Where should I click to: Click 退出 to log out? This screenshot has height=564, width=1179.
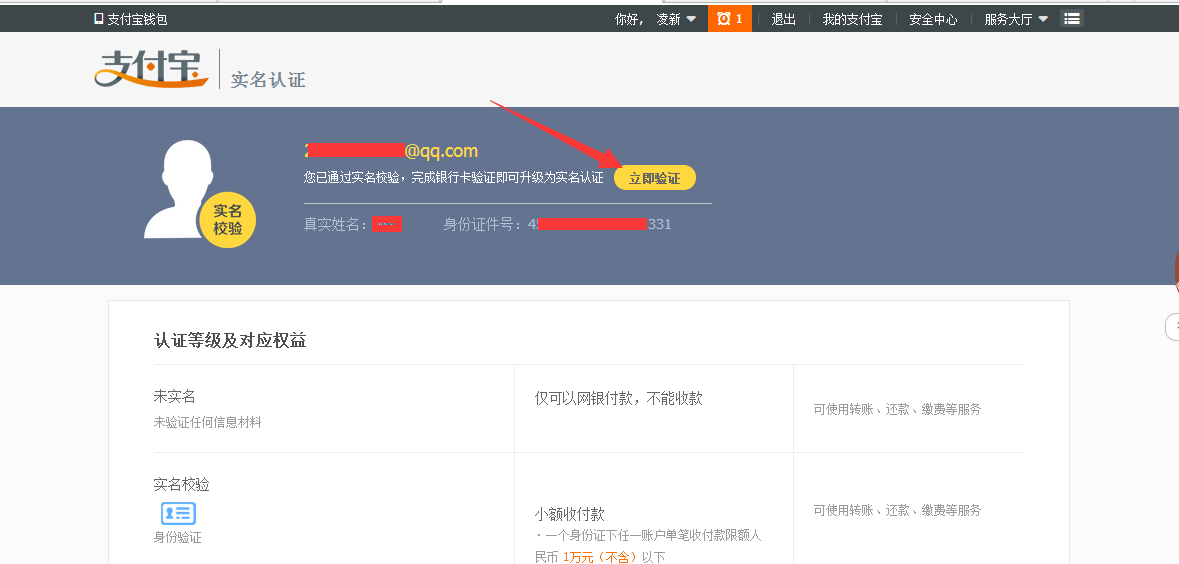point(783,20)
